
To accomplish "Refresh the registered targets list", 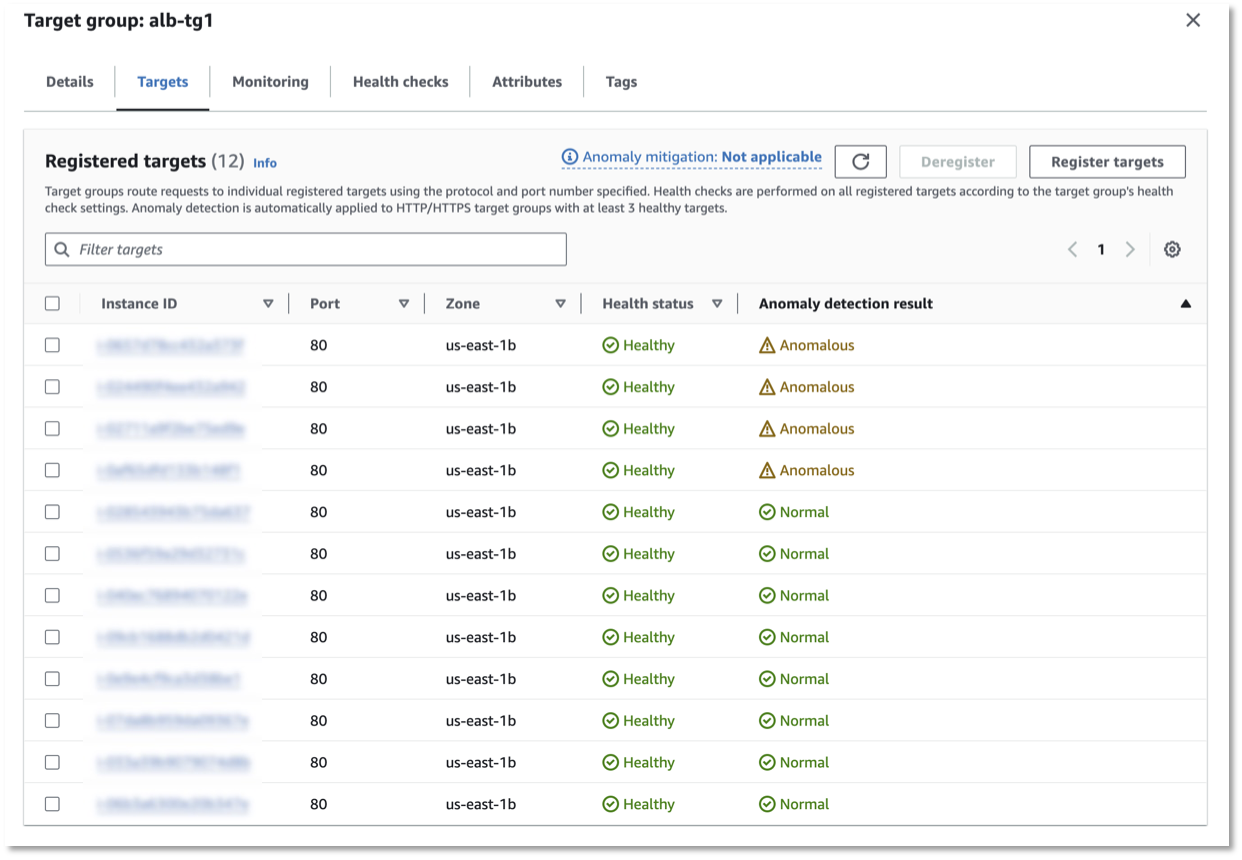I will pos(860,161).
